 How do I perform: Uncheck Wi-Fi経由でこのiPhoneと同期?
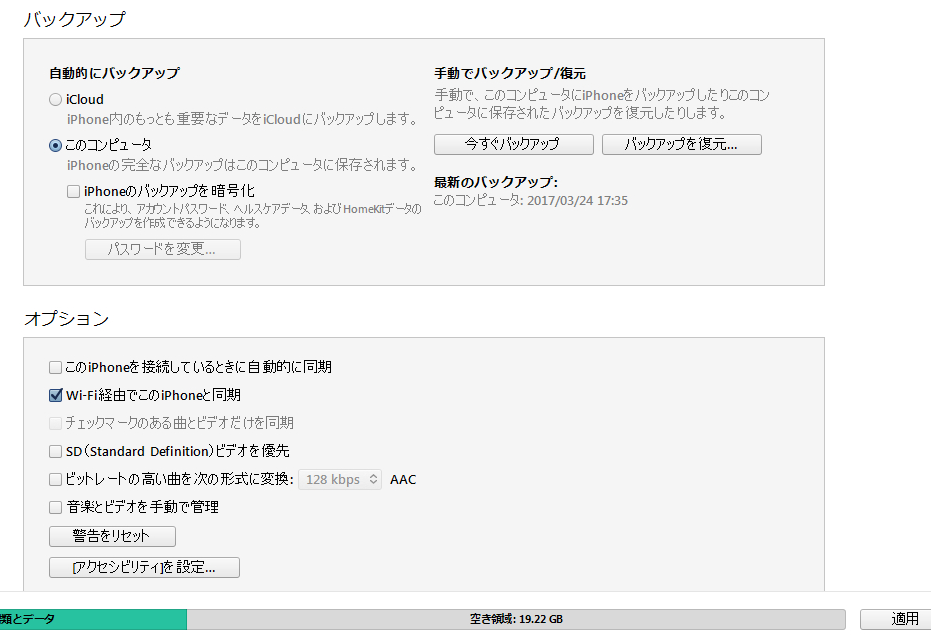(55, 395)
